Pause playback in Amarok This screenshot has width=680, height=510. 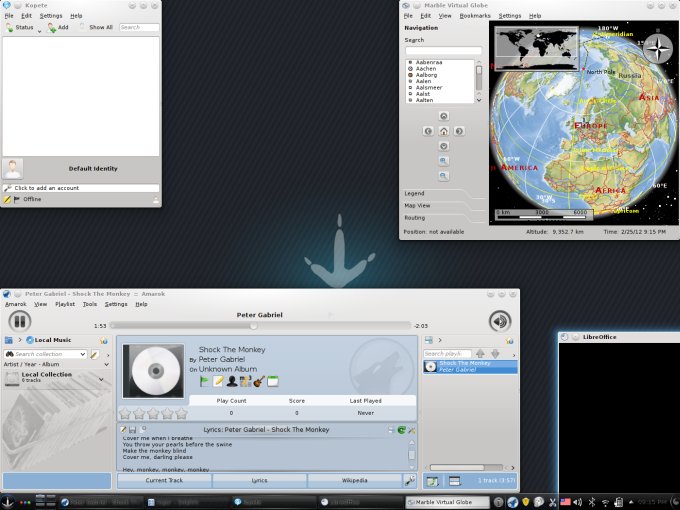(x=20, y=321)
